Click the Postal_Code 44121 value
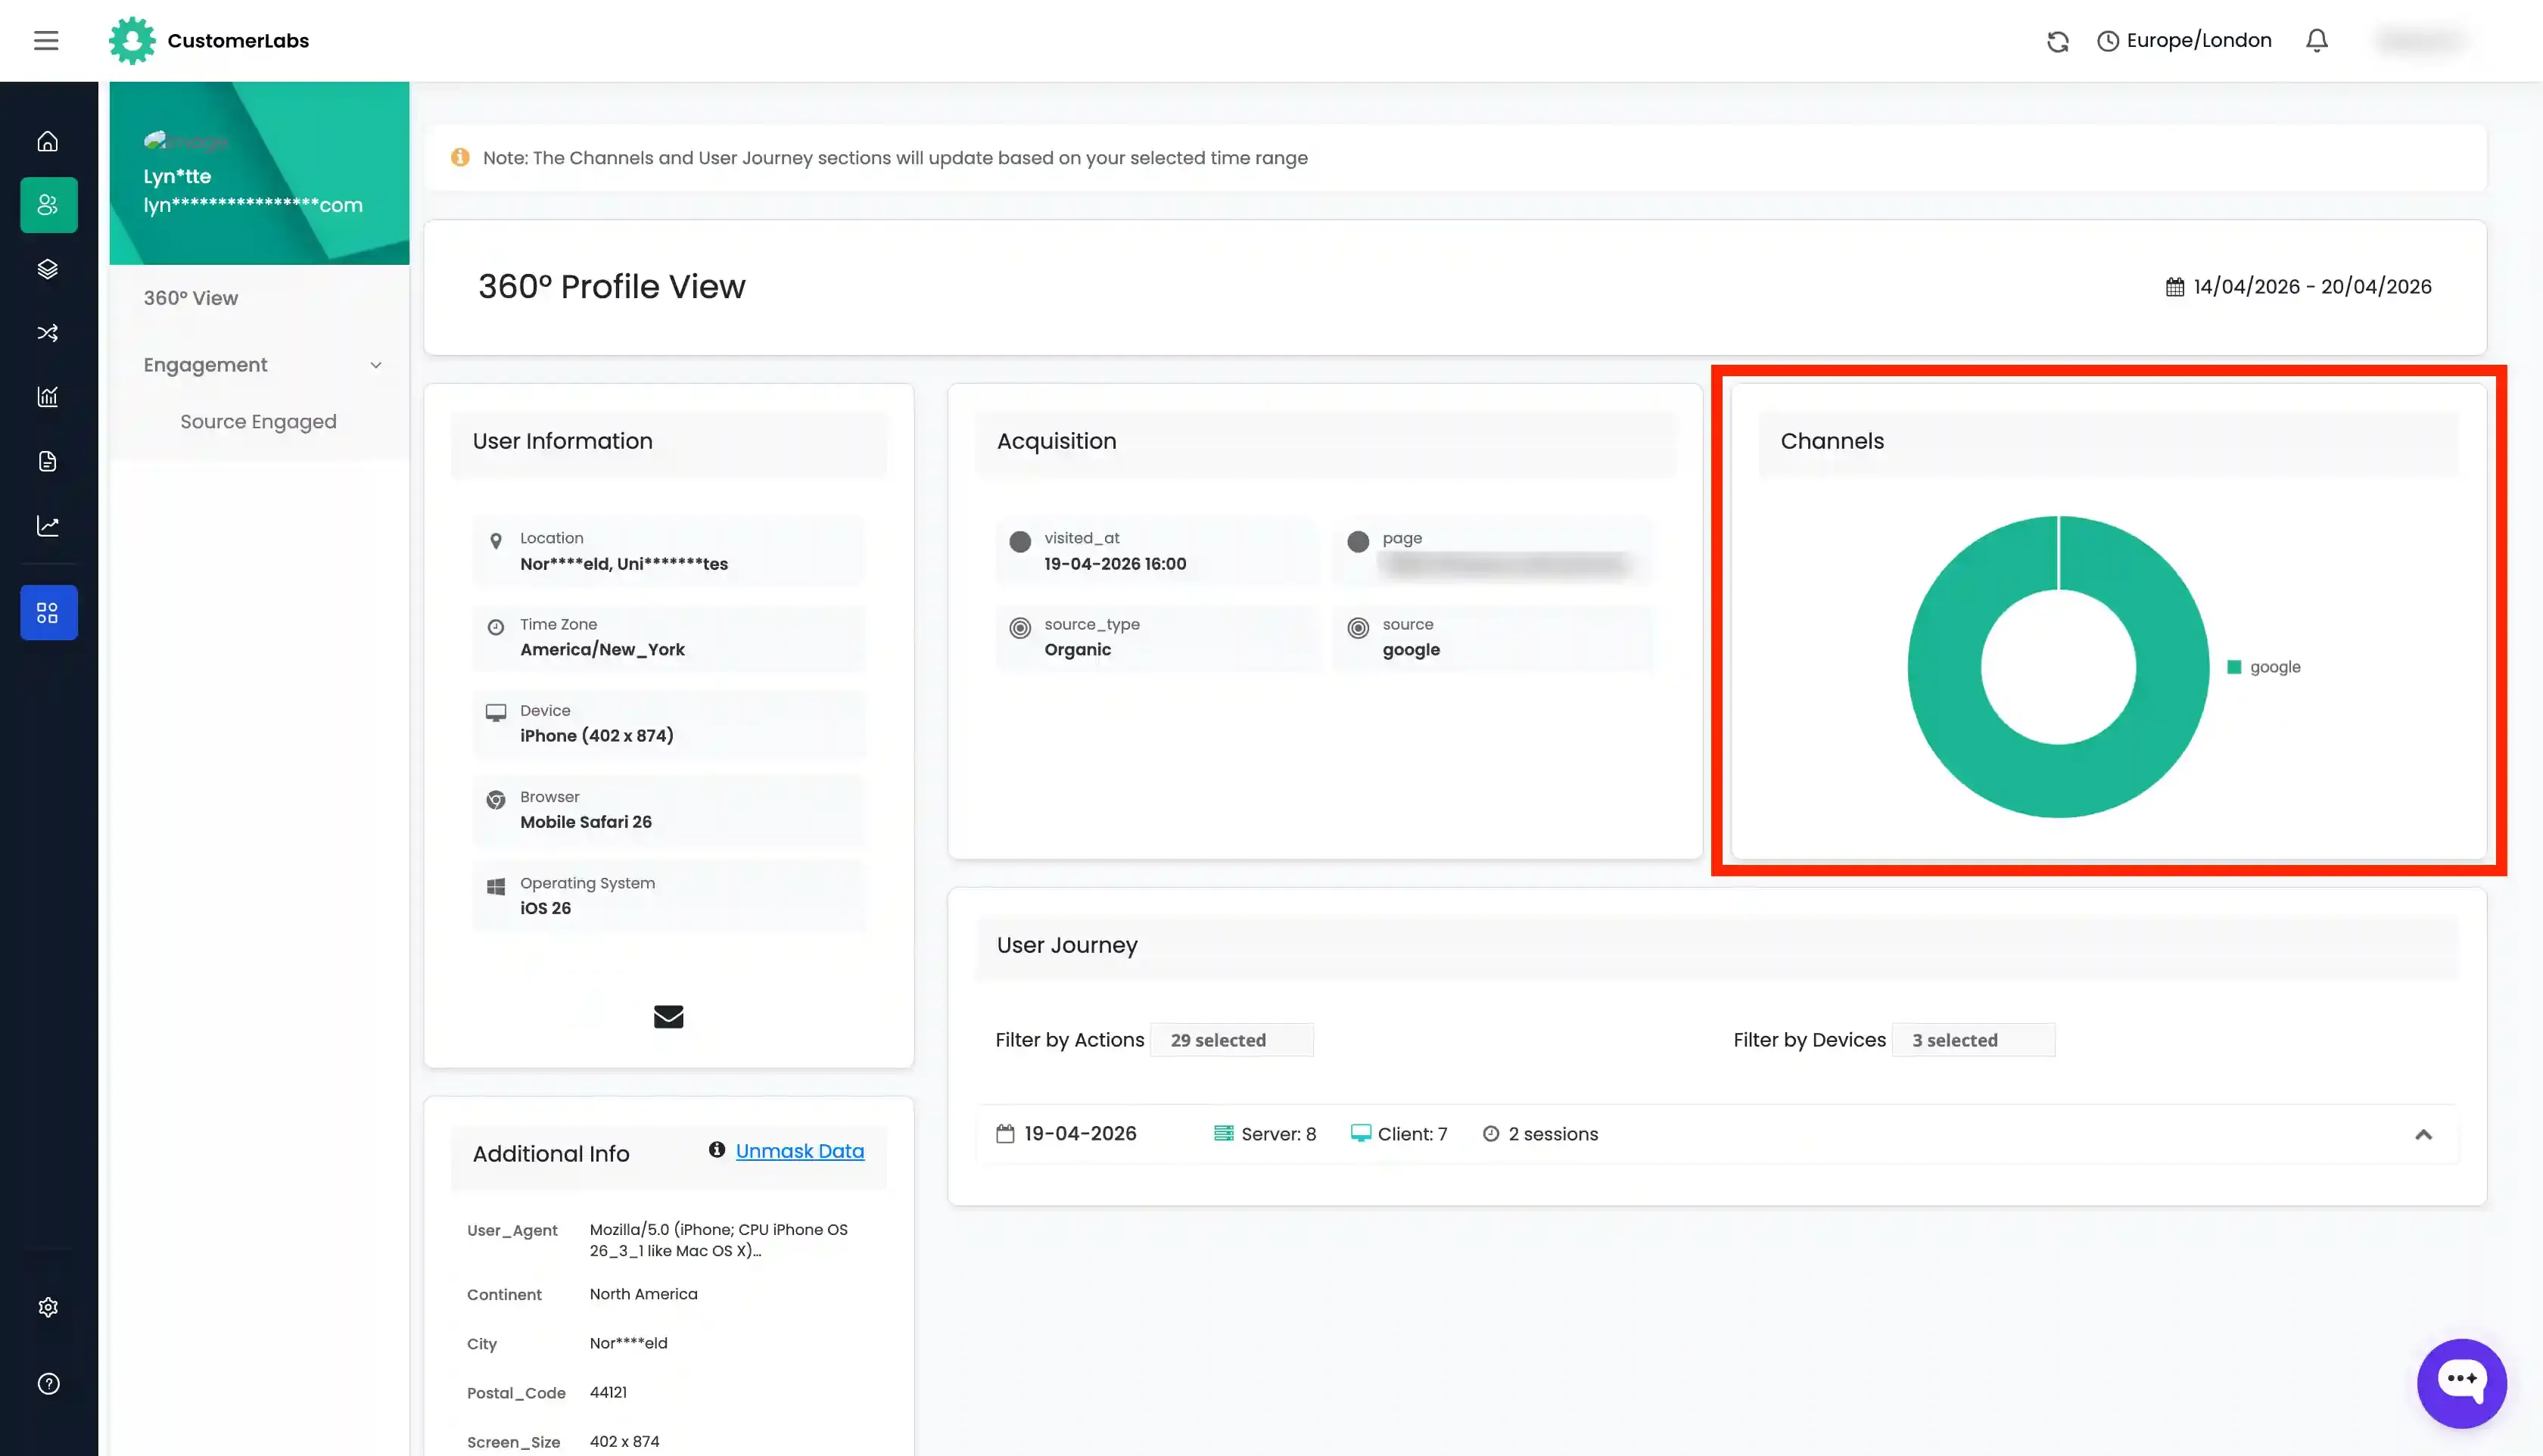The height and width of the screenshot is (1456, 2543). 608,1392
